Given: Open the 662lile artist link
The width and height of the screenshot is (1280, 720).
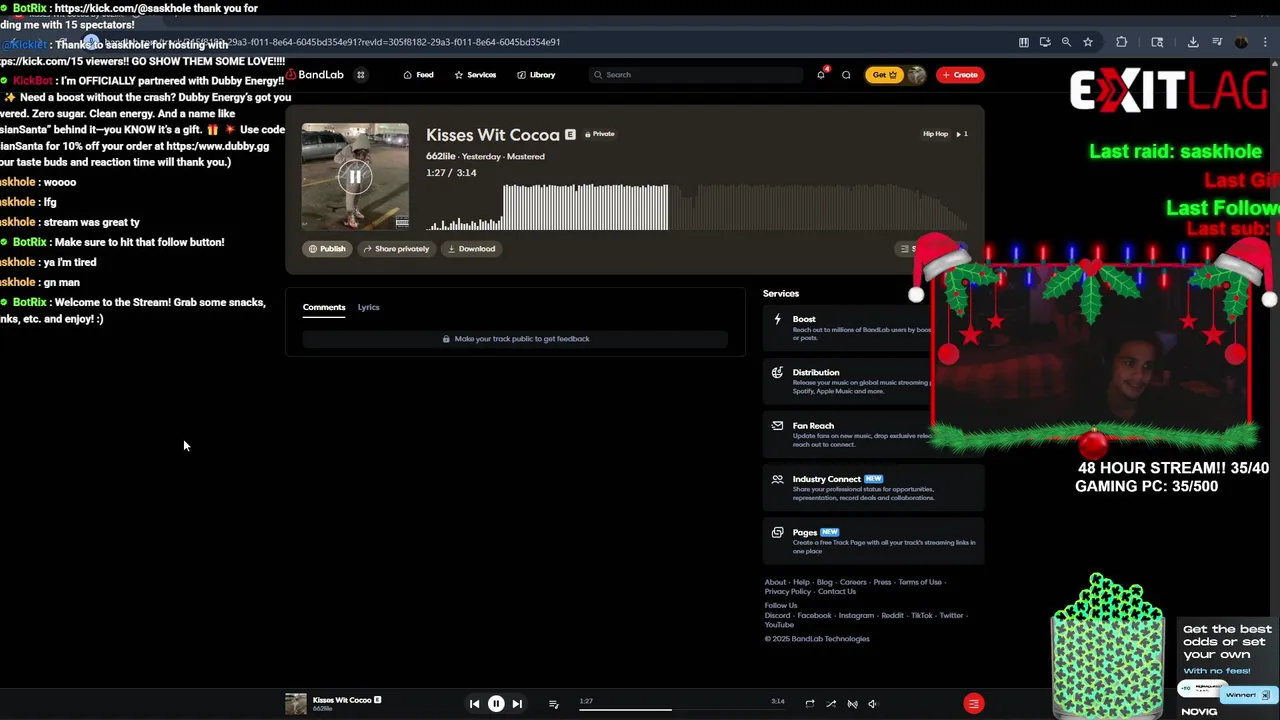Looking at the screenshot, I should pos(440,157).
